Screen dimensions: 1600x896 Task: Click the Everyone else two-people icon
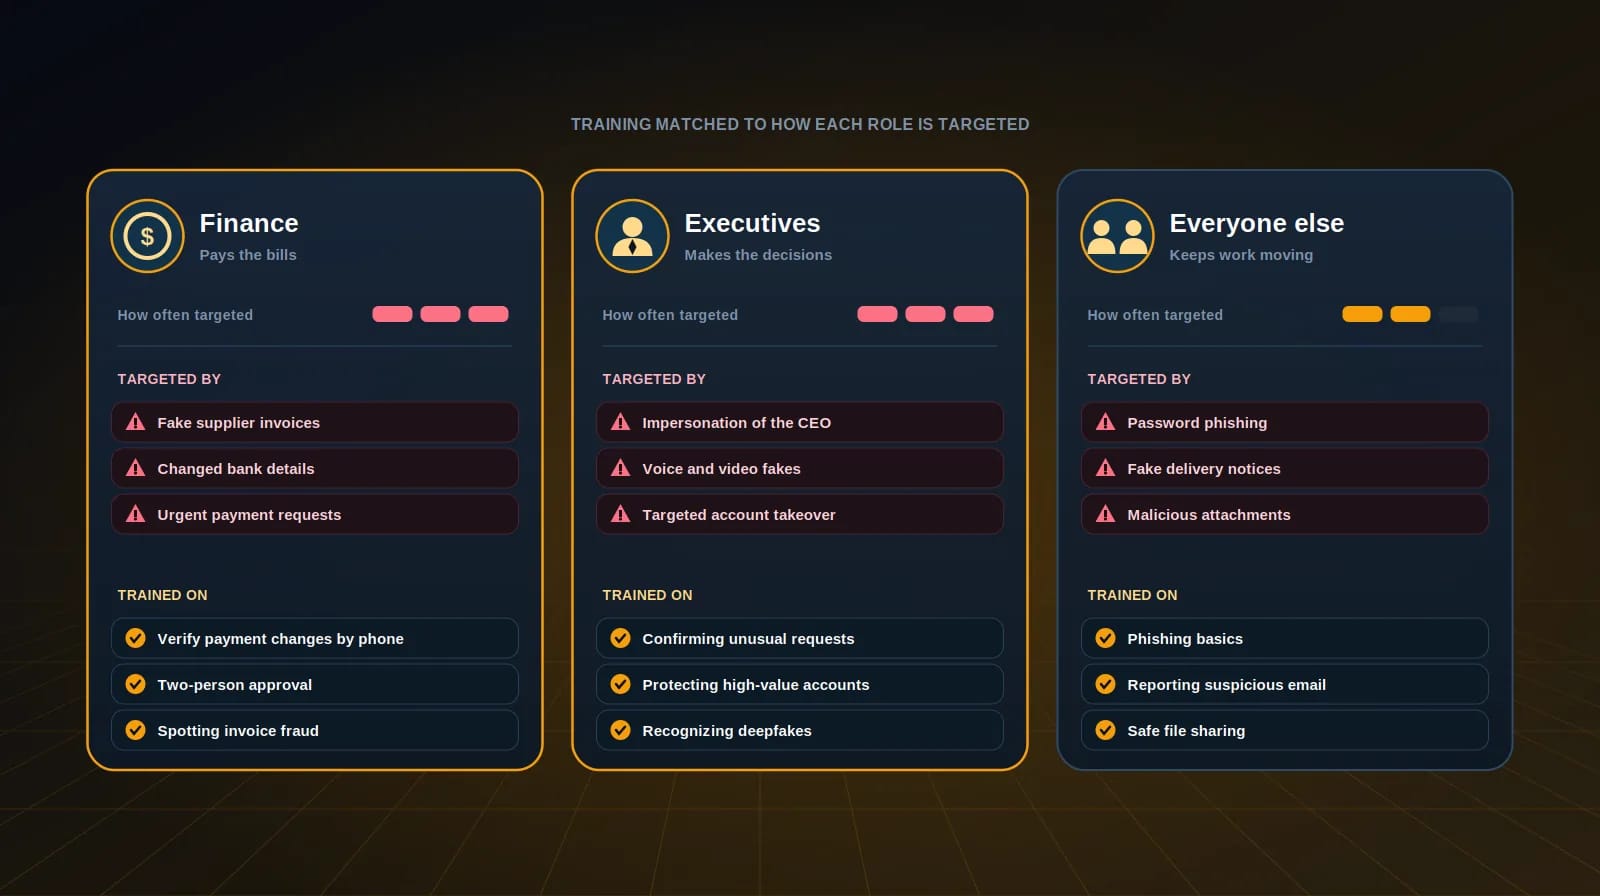[x=1117, y=236]
